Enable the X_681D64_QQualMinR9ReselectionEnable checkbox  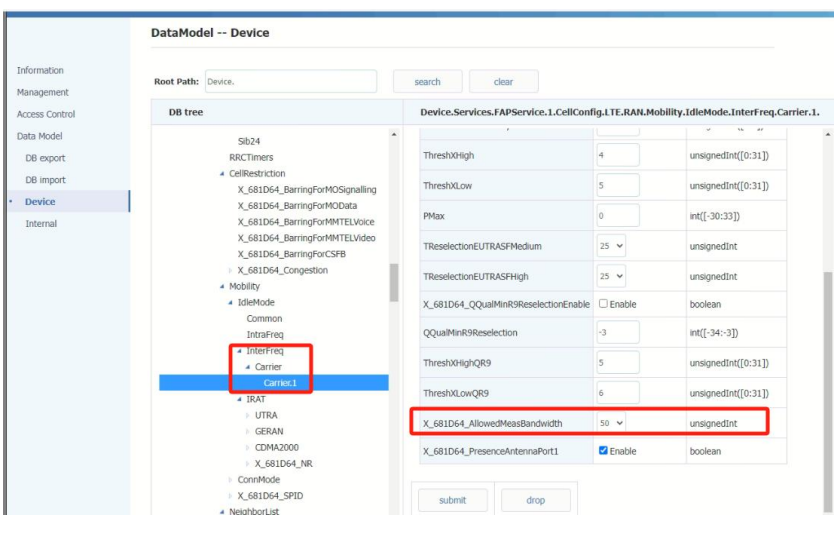[603, 304]
